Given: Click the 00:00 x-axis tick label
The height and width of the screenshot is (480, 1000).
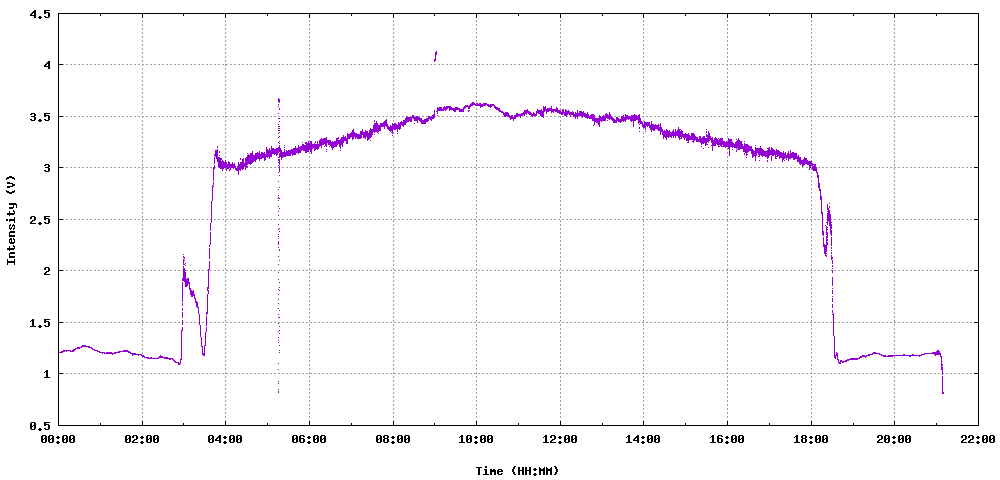Looking at the screenshot, I should tap(59, 439).
